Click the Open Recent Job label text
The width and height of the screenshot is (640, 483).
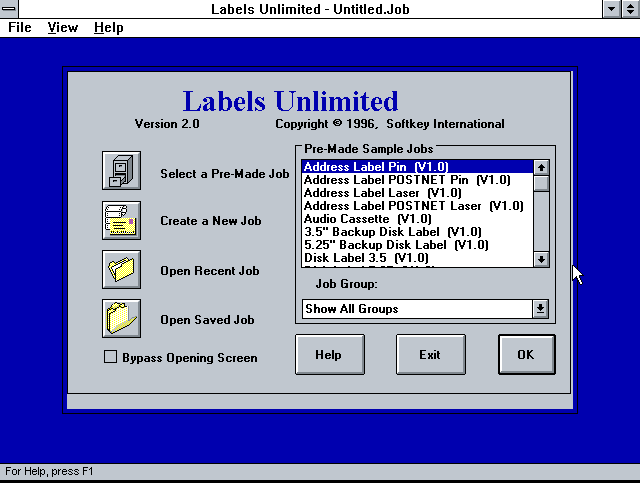point(209,271)
